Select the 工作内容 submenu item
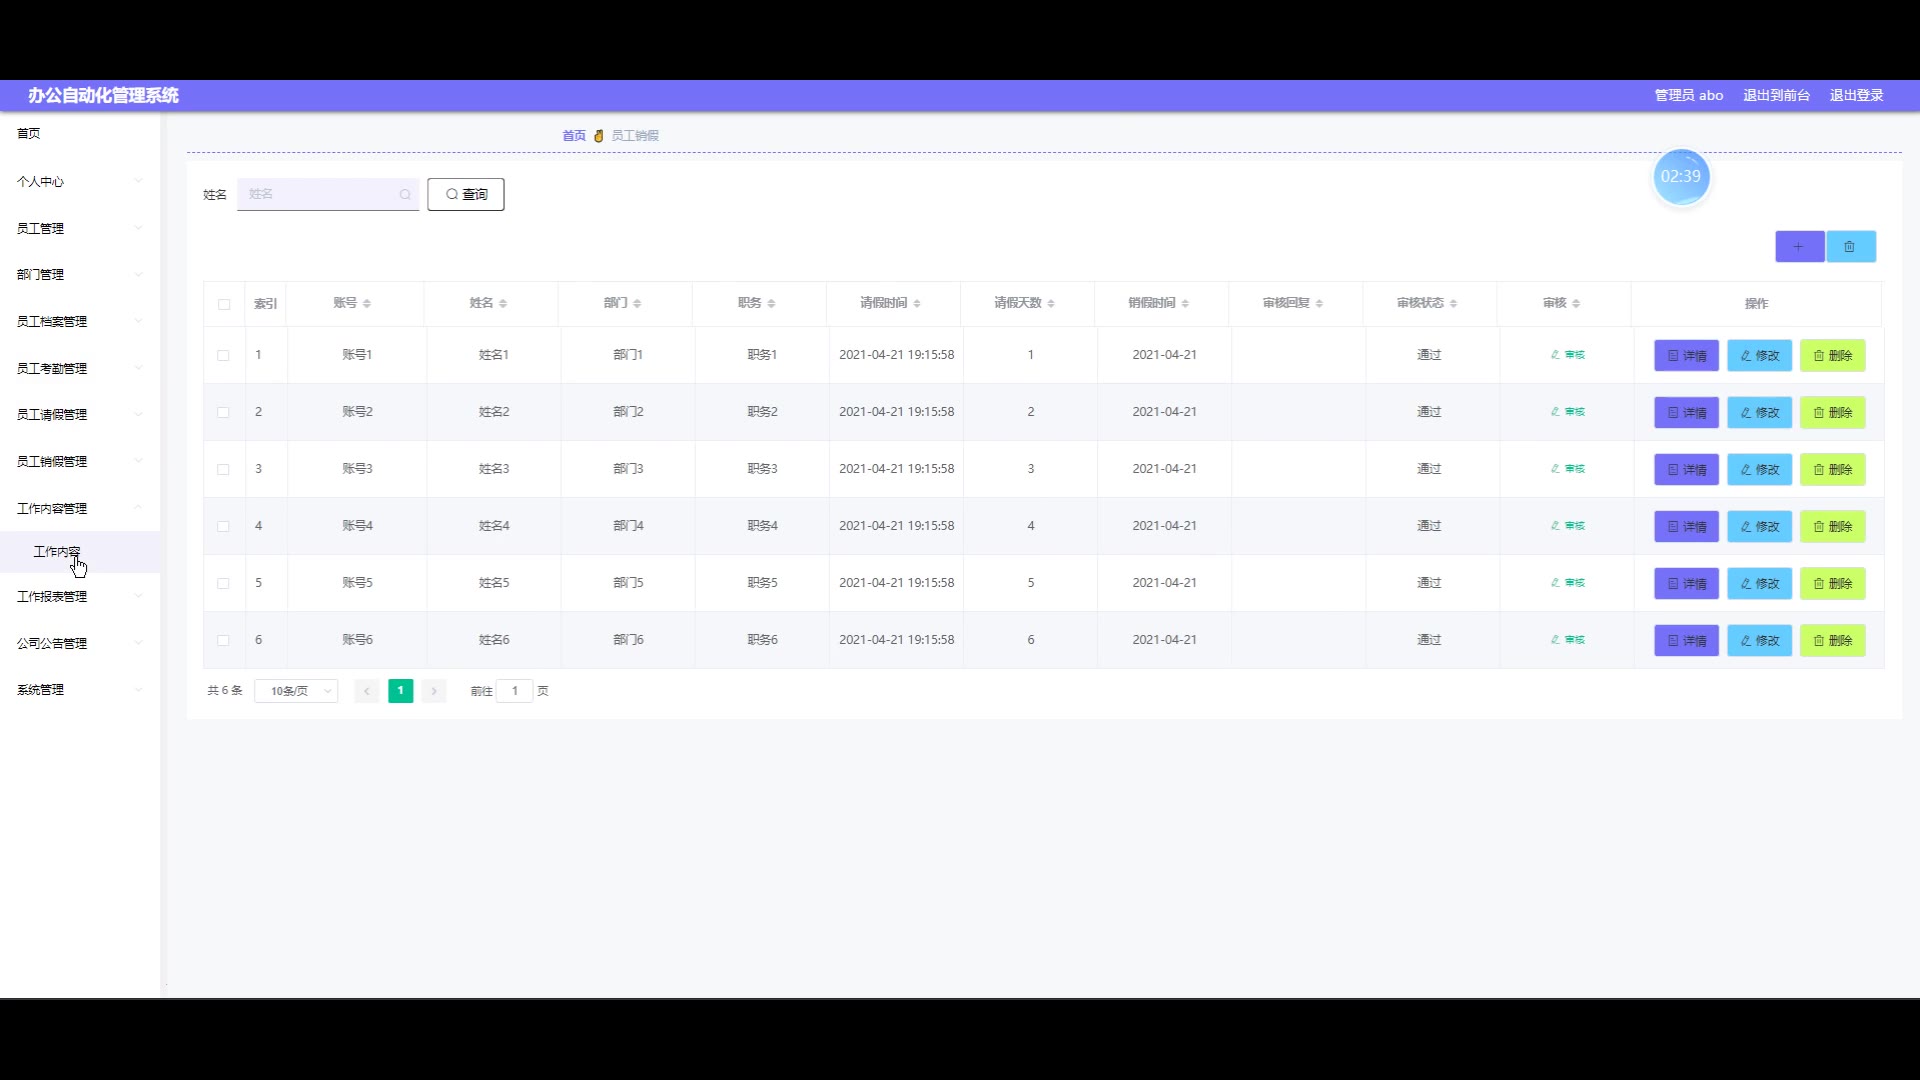This screenshot has width=1920, height=1080. [57, 552]
